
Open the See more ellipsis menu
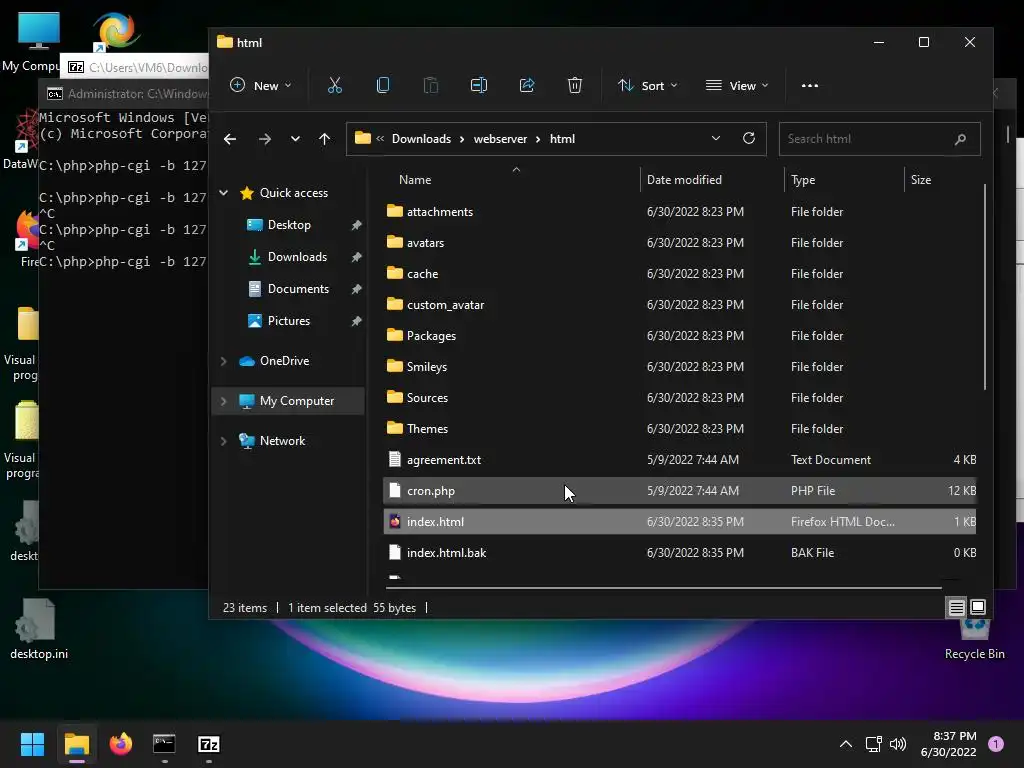(810, 86)
